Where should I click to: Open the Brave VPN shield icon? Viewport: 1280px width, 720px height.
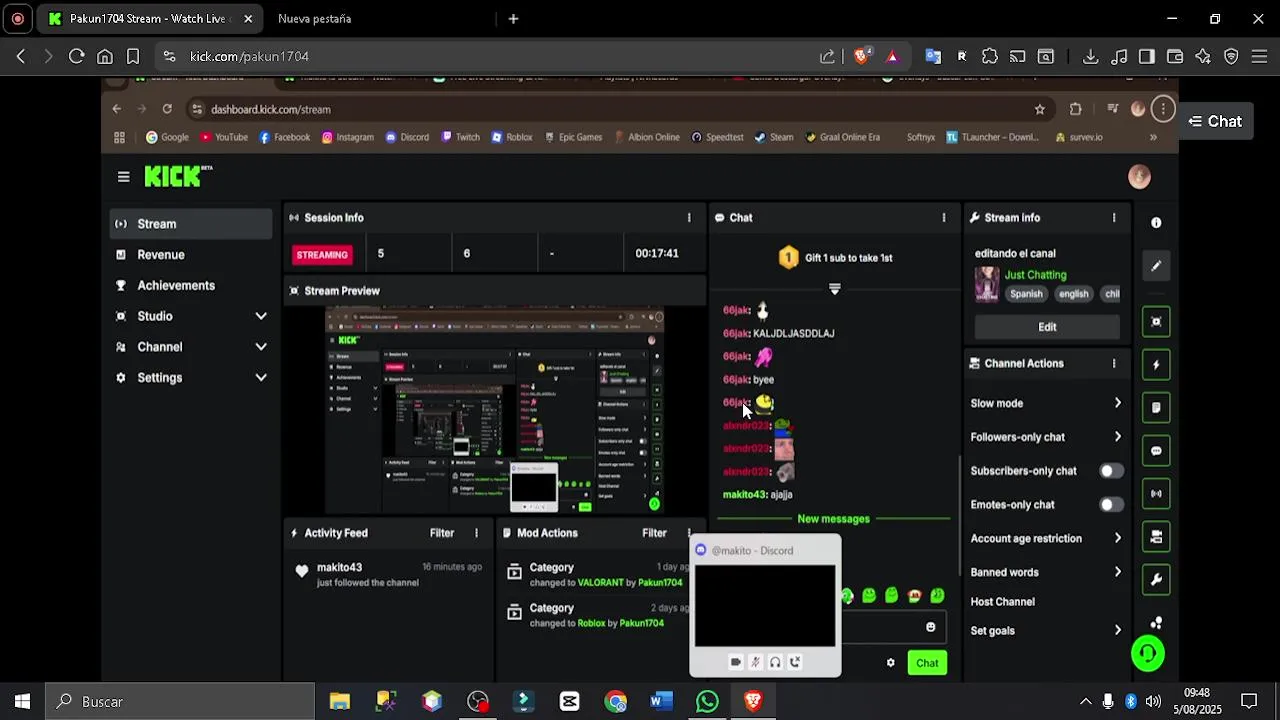click(1231, 56)
